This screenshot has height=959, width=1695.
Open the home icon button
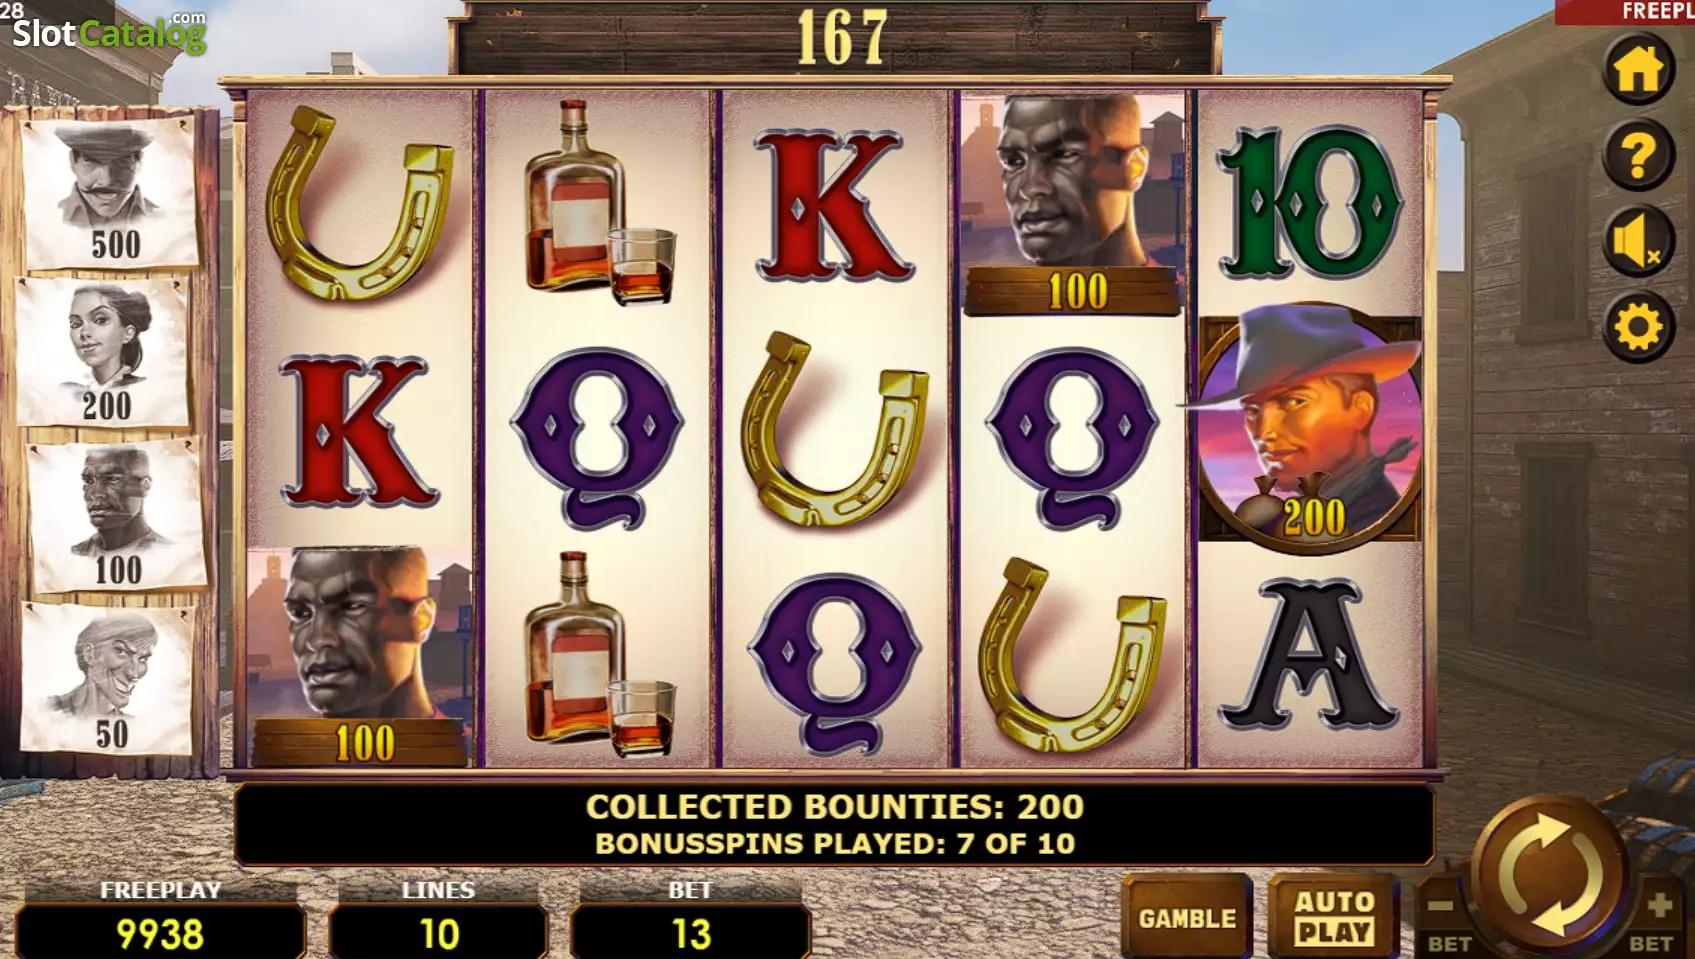(1638, 70)
